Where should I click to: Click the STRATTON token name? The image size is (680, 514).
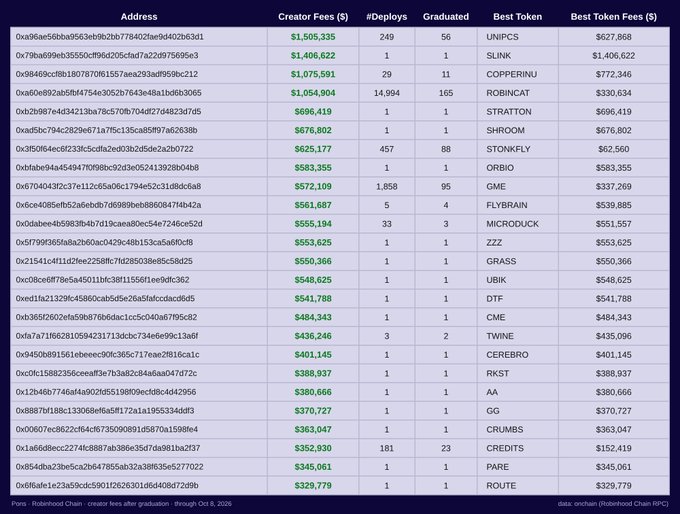[x=508, y=111]
